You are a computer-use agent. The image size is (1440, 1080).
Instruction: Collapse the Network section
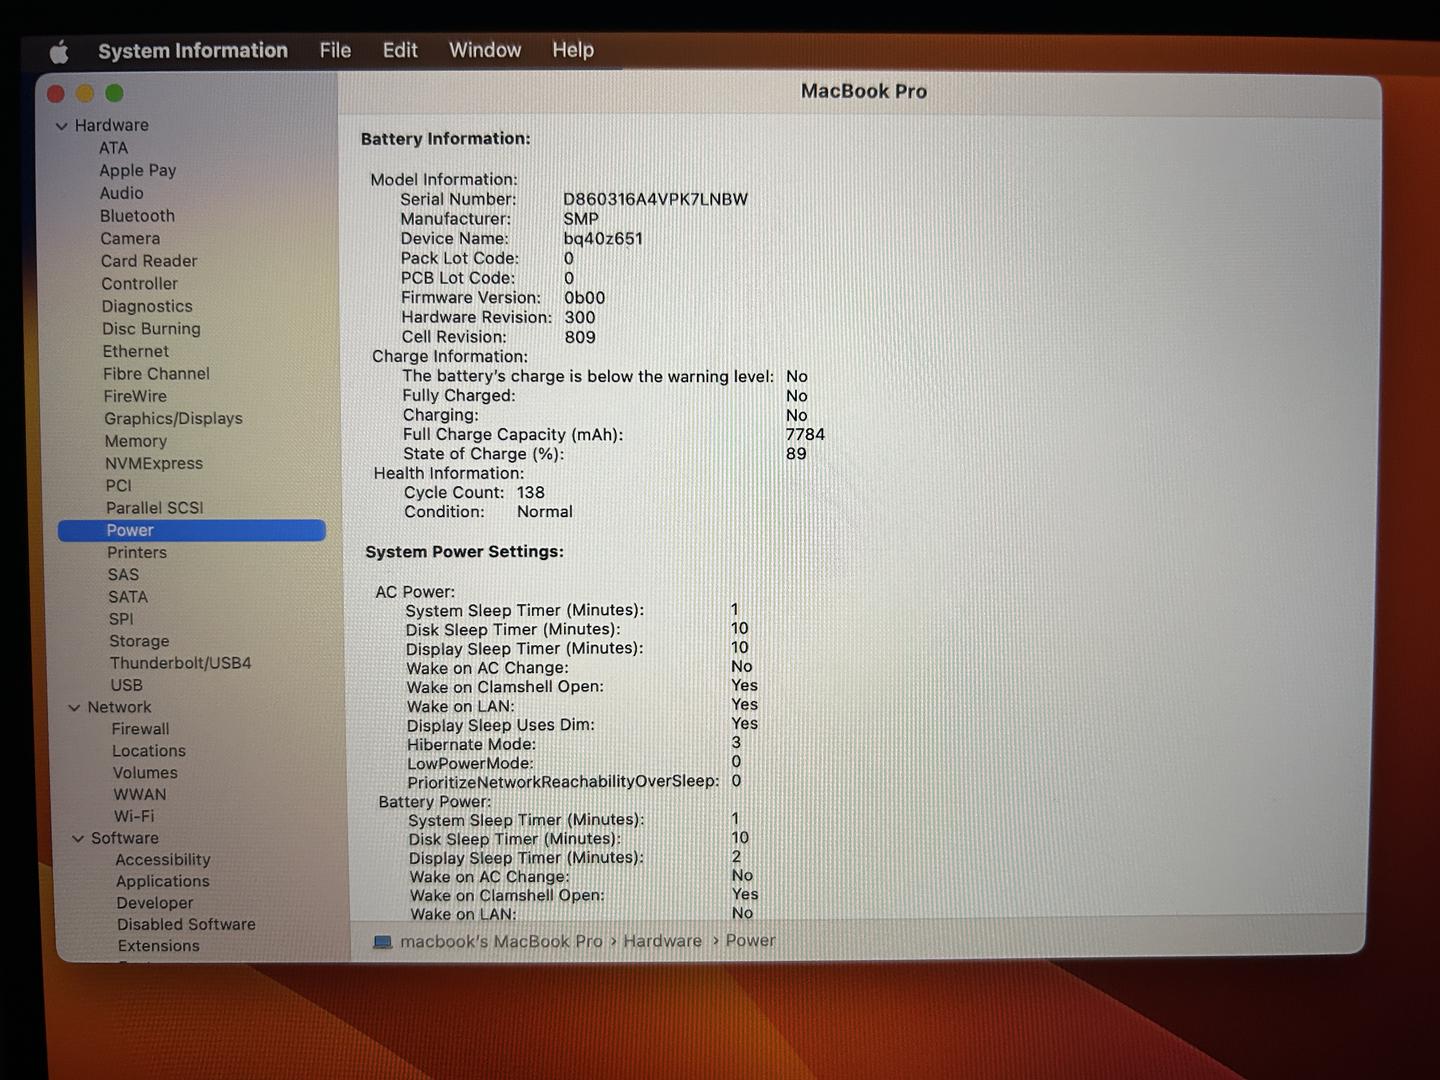pos(74,708)
